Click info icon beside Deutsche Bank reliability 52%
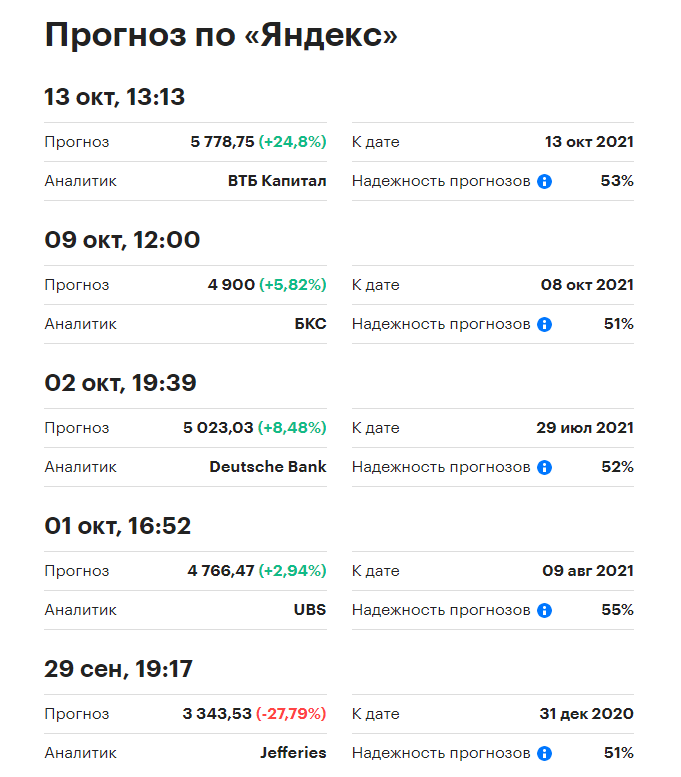 [x=544, y=467]
